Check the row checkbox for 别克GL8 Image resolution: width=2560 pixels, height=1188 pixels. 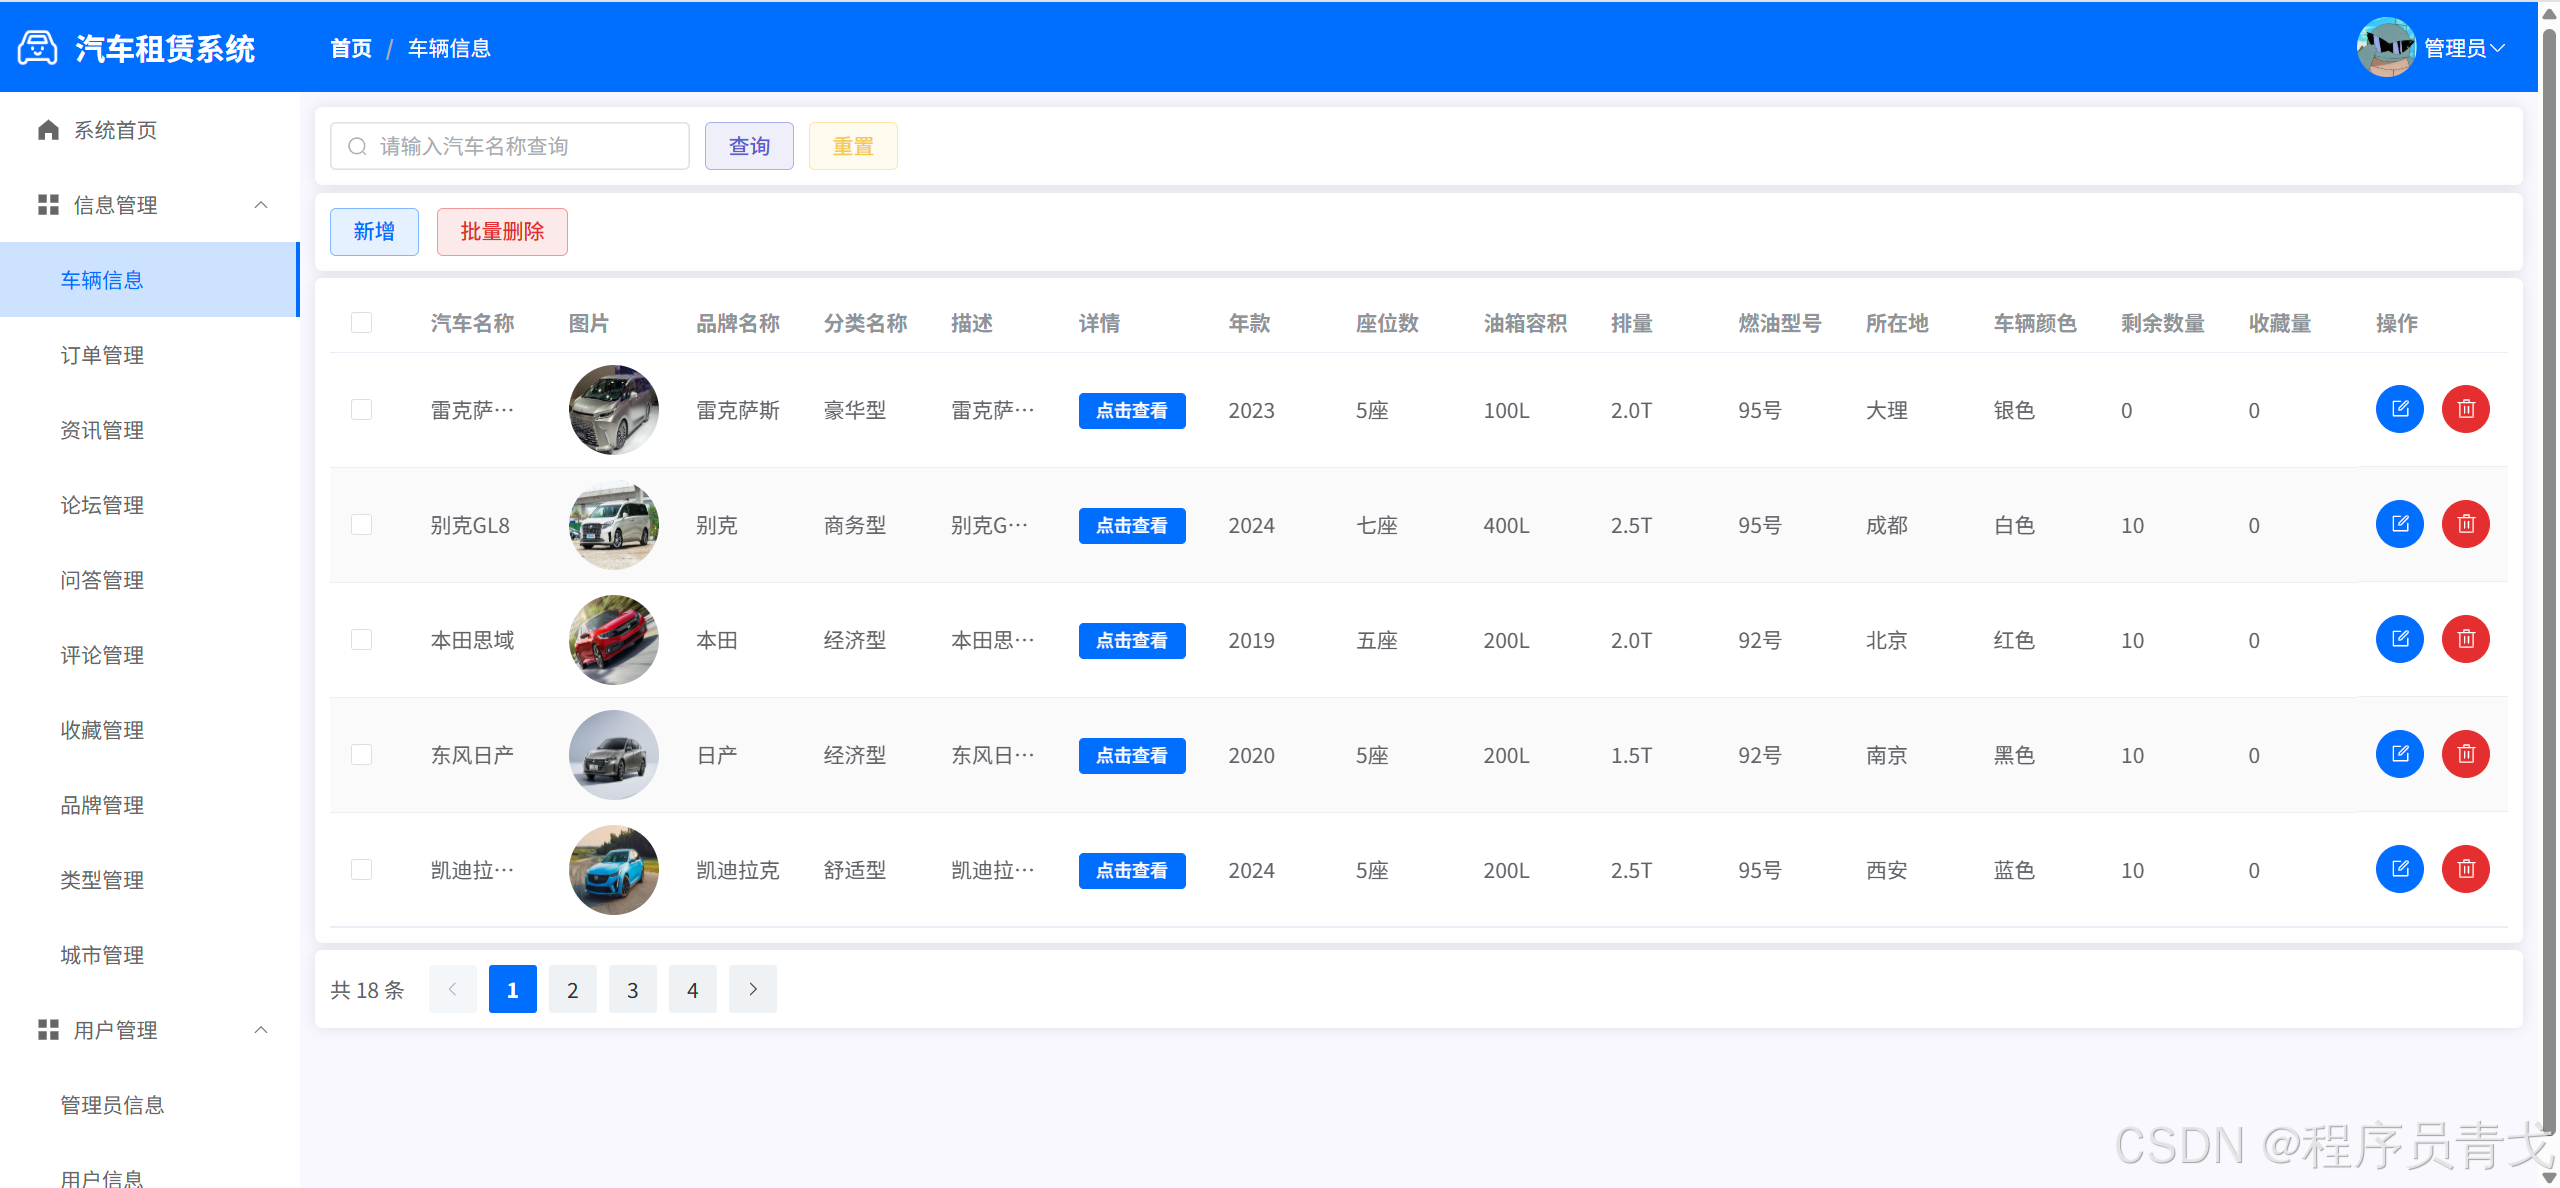(361, 524)
